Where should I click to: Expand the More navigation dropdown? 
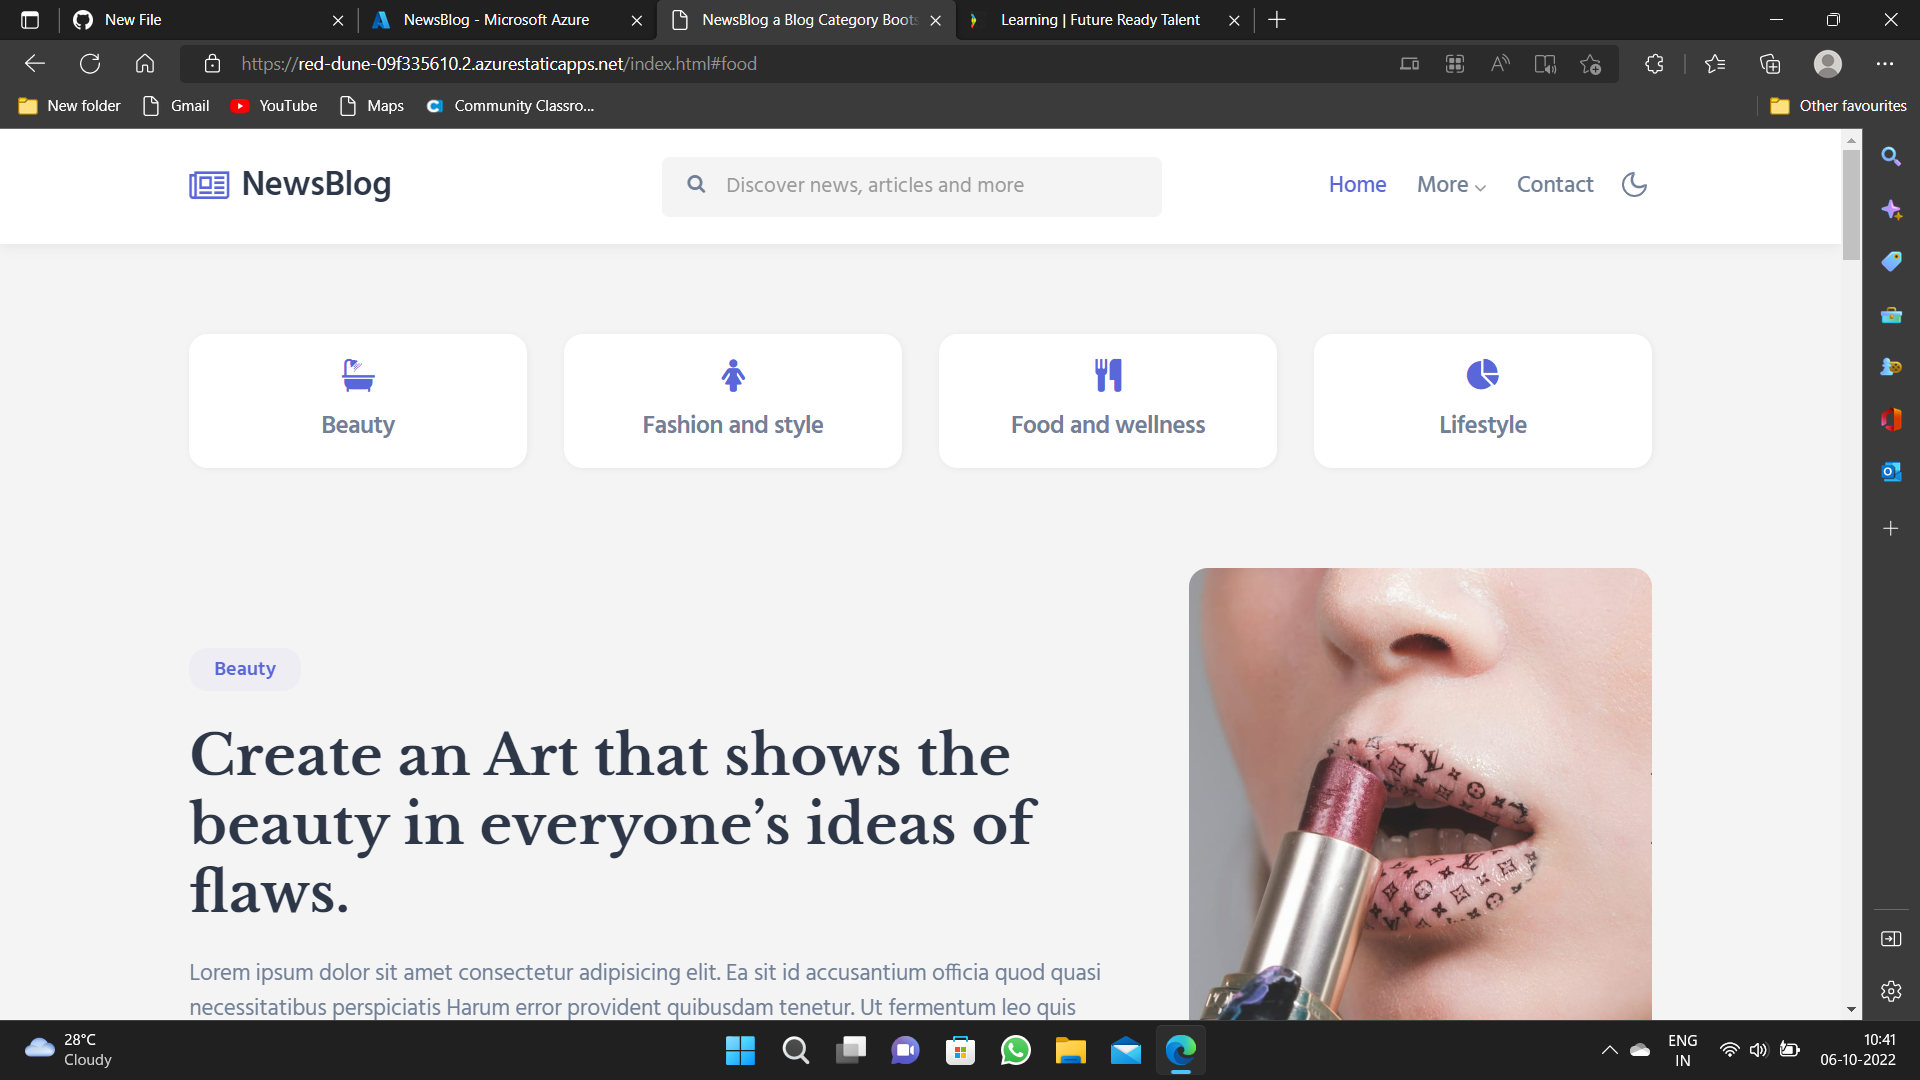(x=1451, y=184)
